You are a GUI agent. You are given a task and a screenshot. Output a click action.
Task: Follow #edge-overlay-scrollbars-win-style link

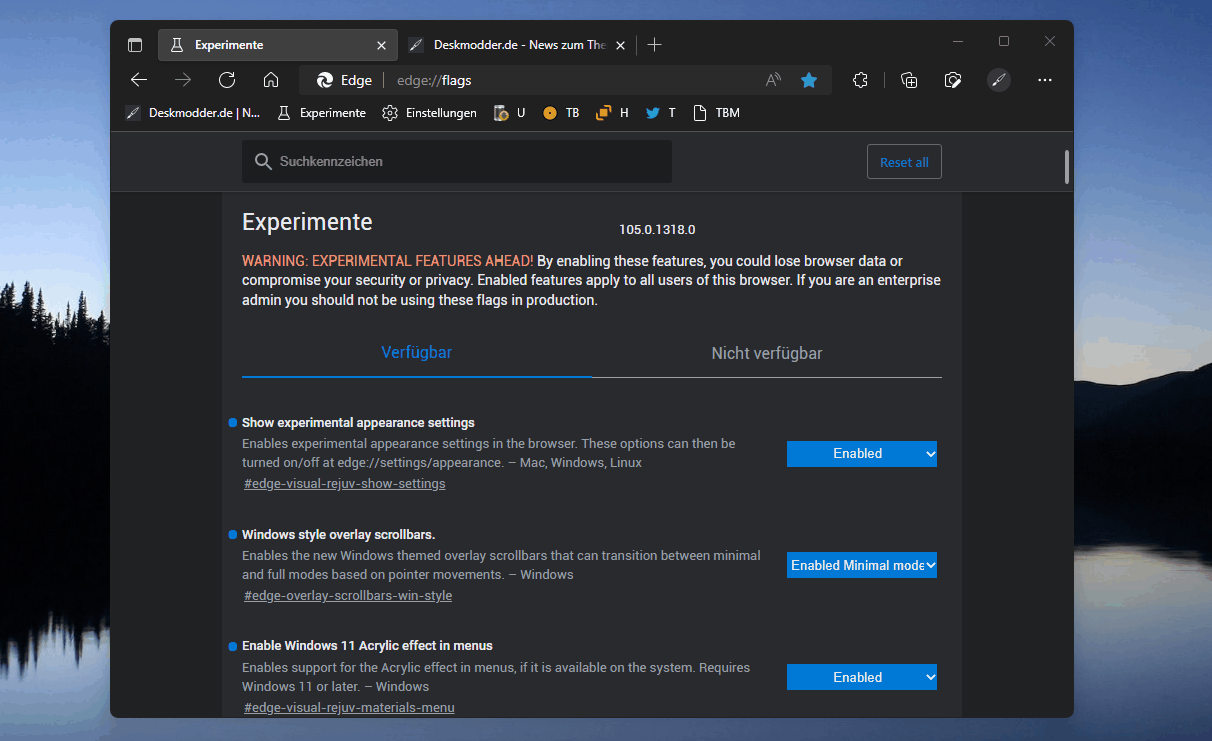coord(348,596)
